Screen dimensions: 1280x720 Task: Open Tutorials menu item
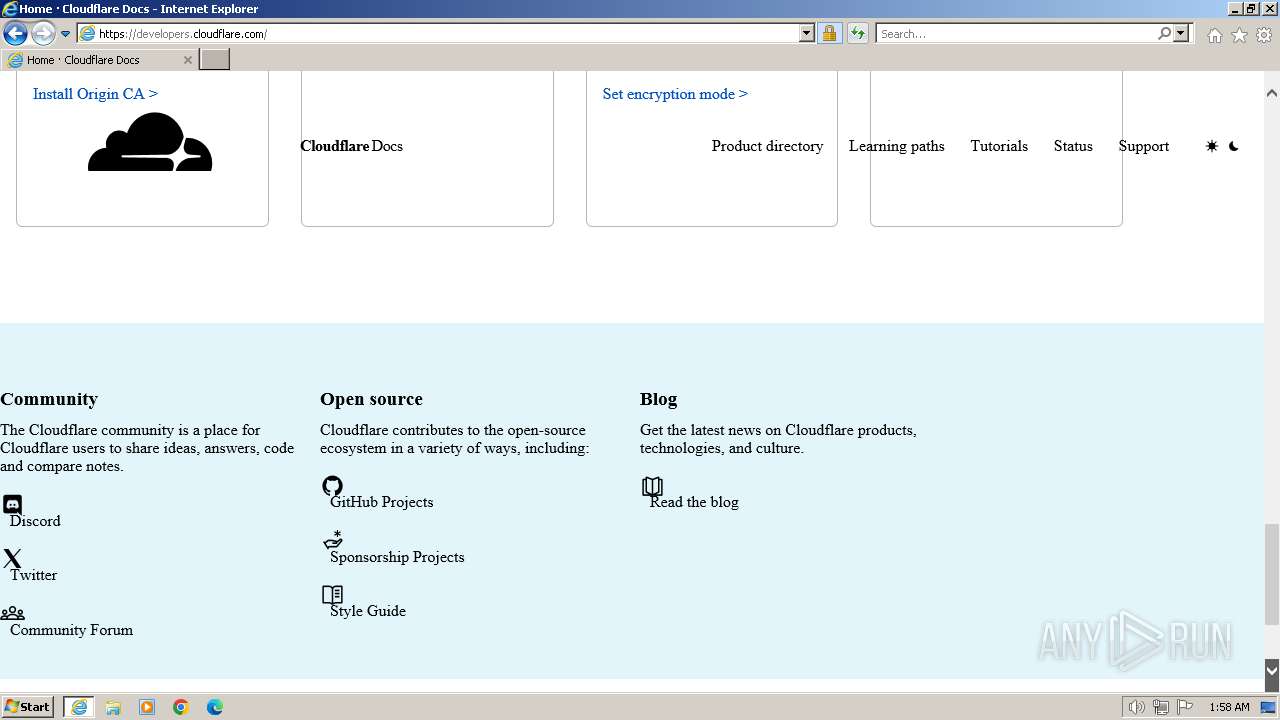click(999, 146)
